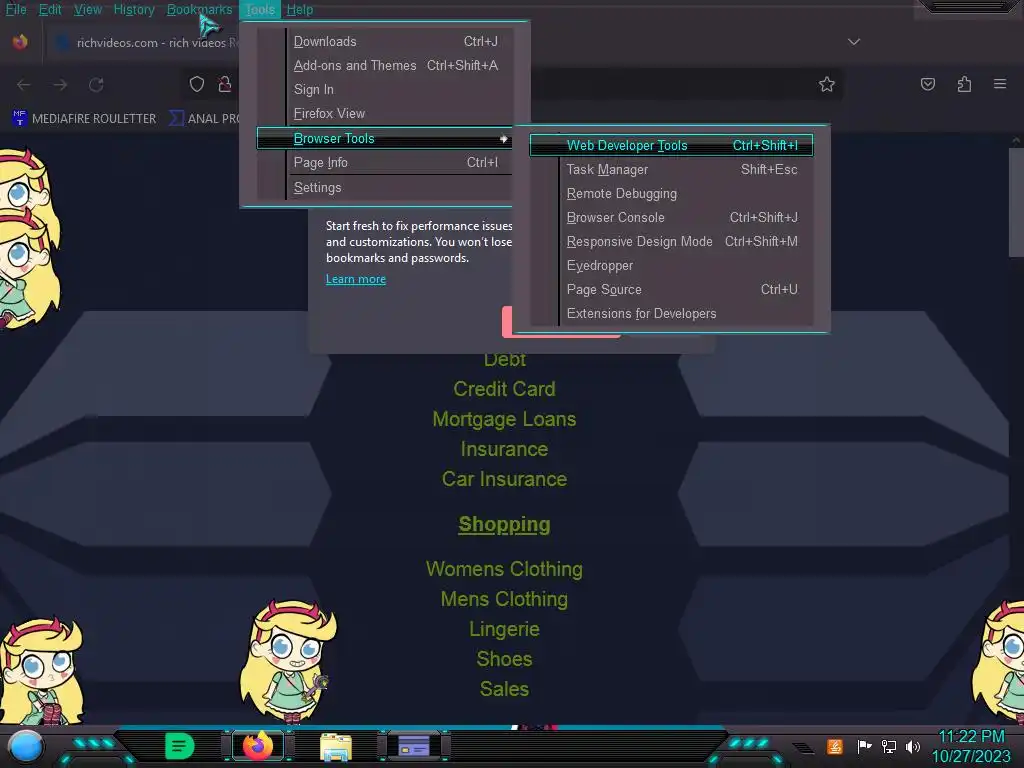Viewport: 1024px width, 768px height.
Task: Open the Action Center flag icon
Action: 864,746
